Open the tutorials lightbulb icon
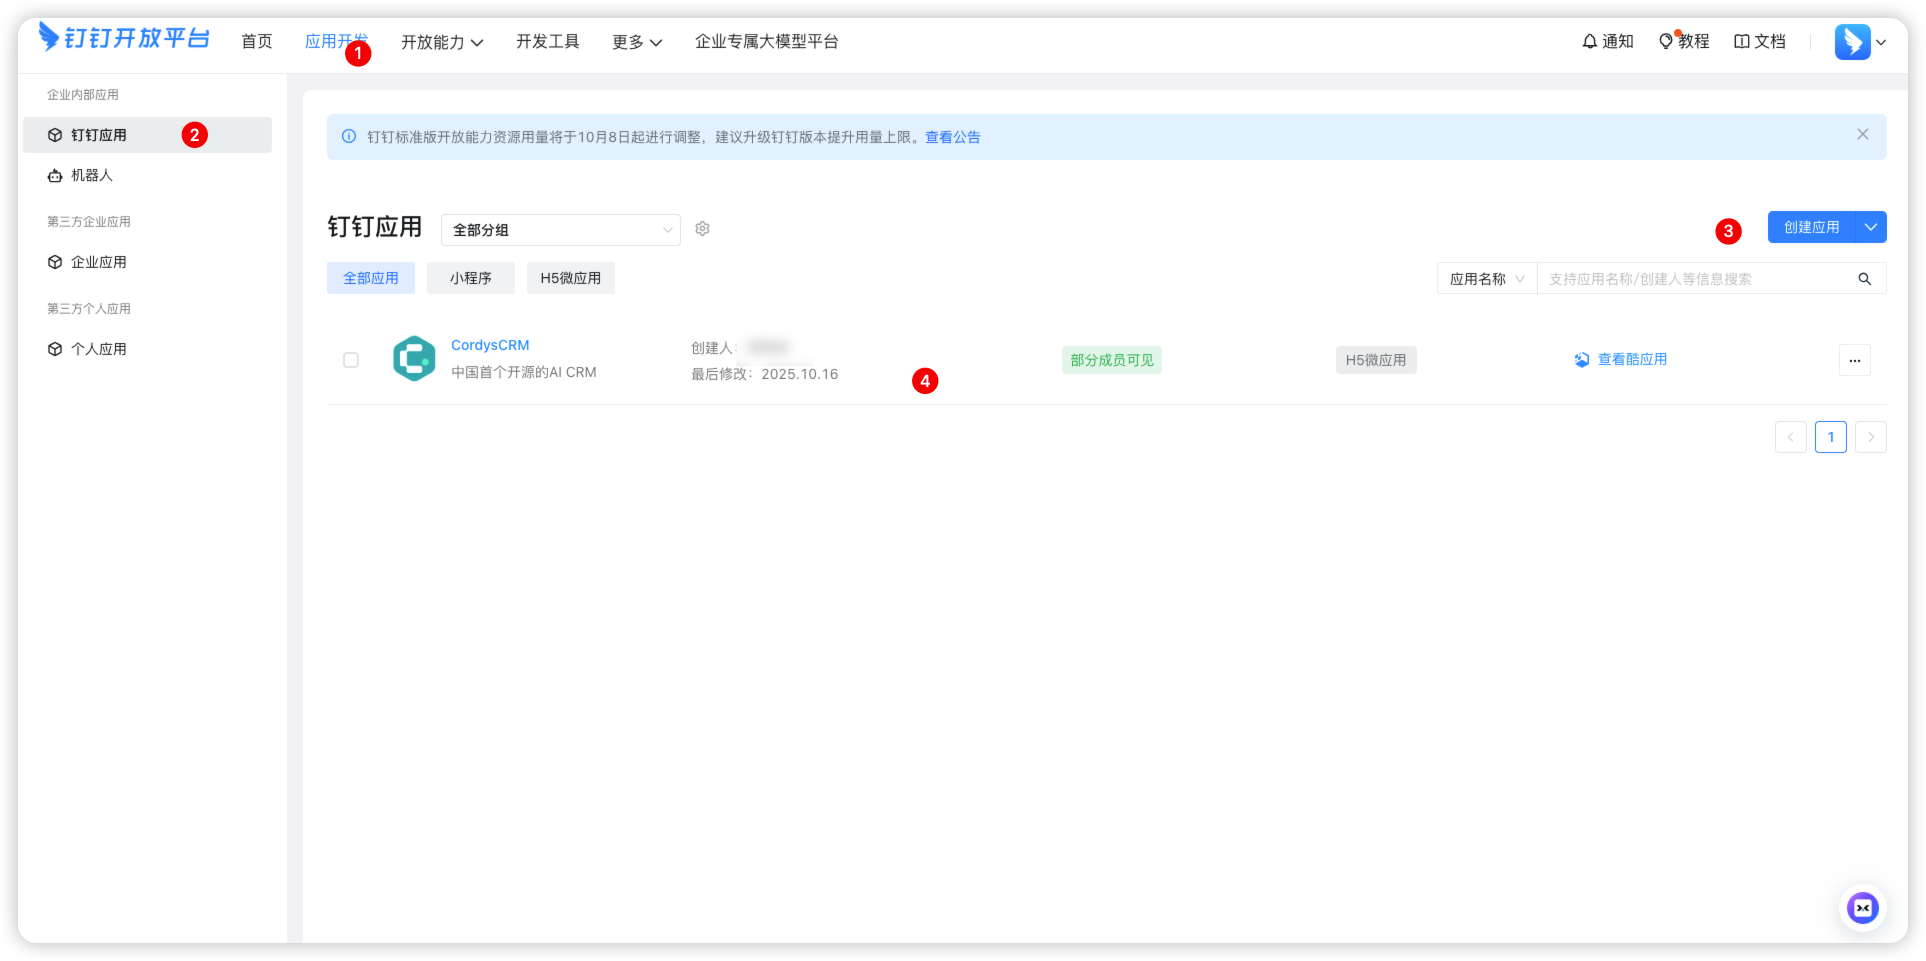Screen dimensions: 1926x961 1666,41
